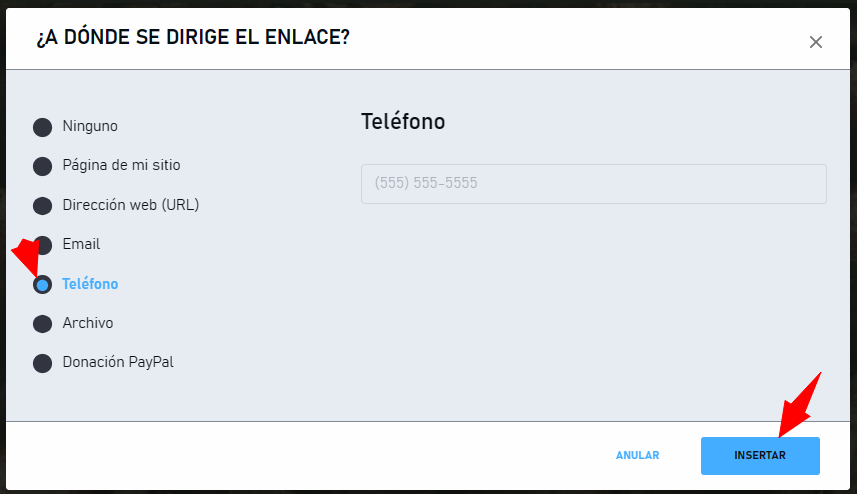The image size is (857, 494).
Task: Click the Página de mi sitio label text
Action: pyautogui.click(x=121, y=166)
